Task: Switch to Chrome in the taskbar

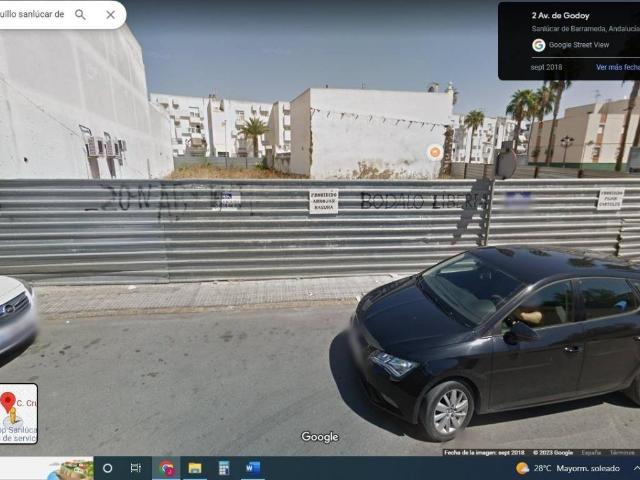Action: [166, 468]
